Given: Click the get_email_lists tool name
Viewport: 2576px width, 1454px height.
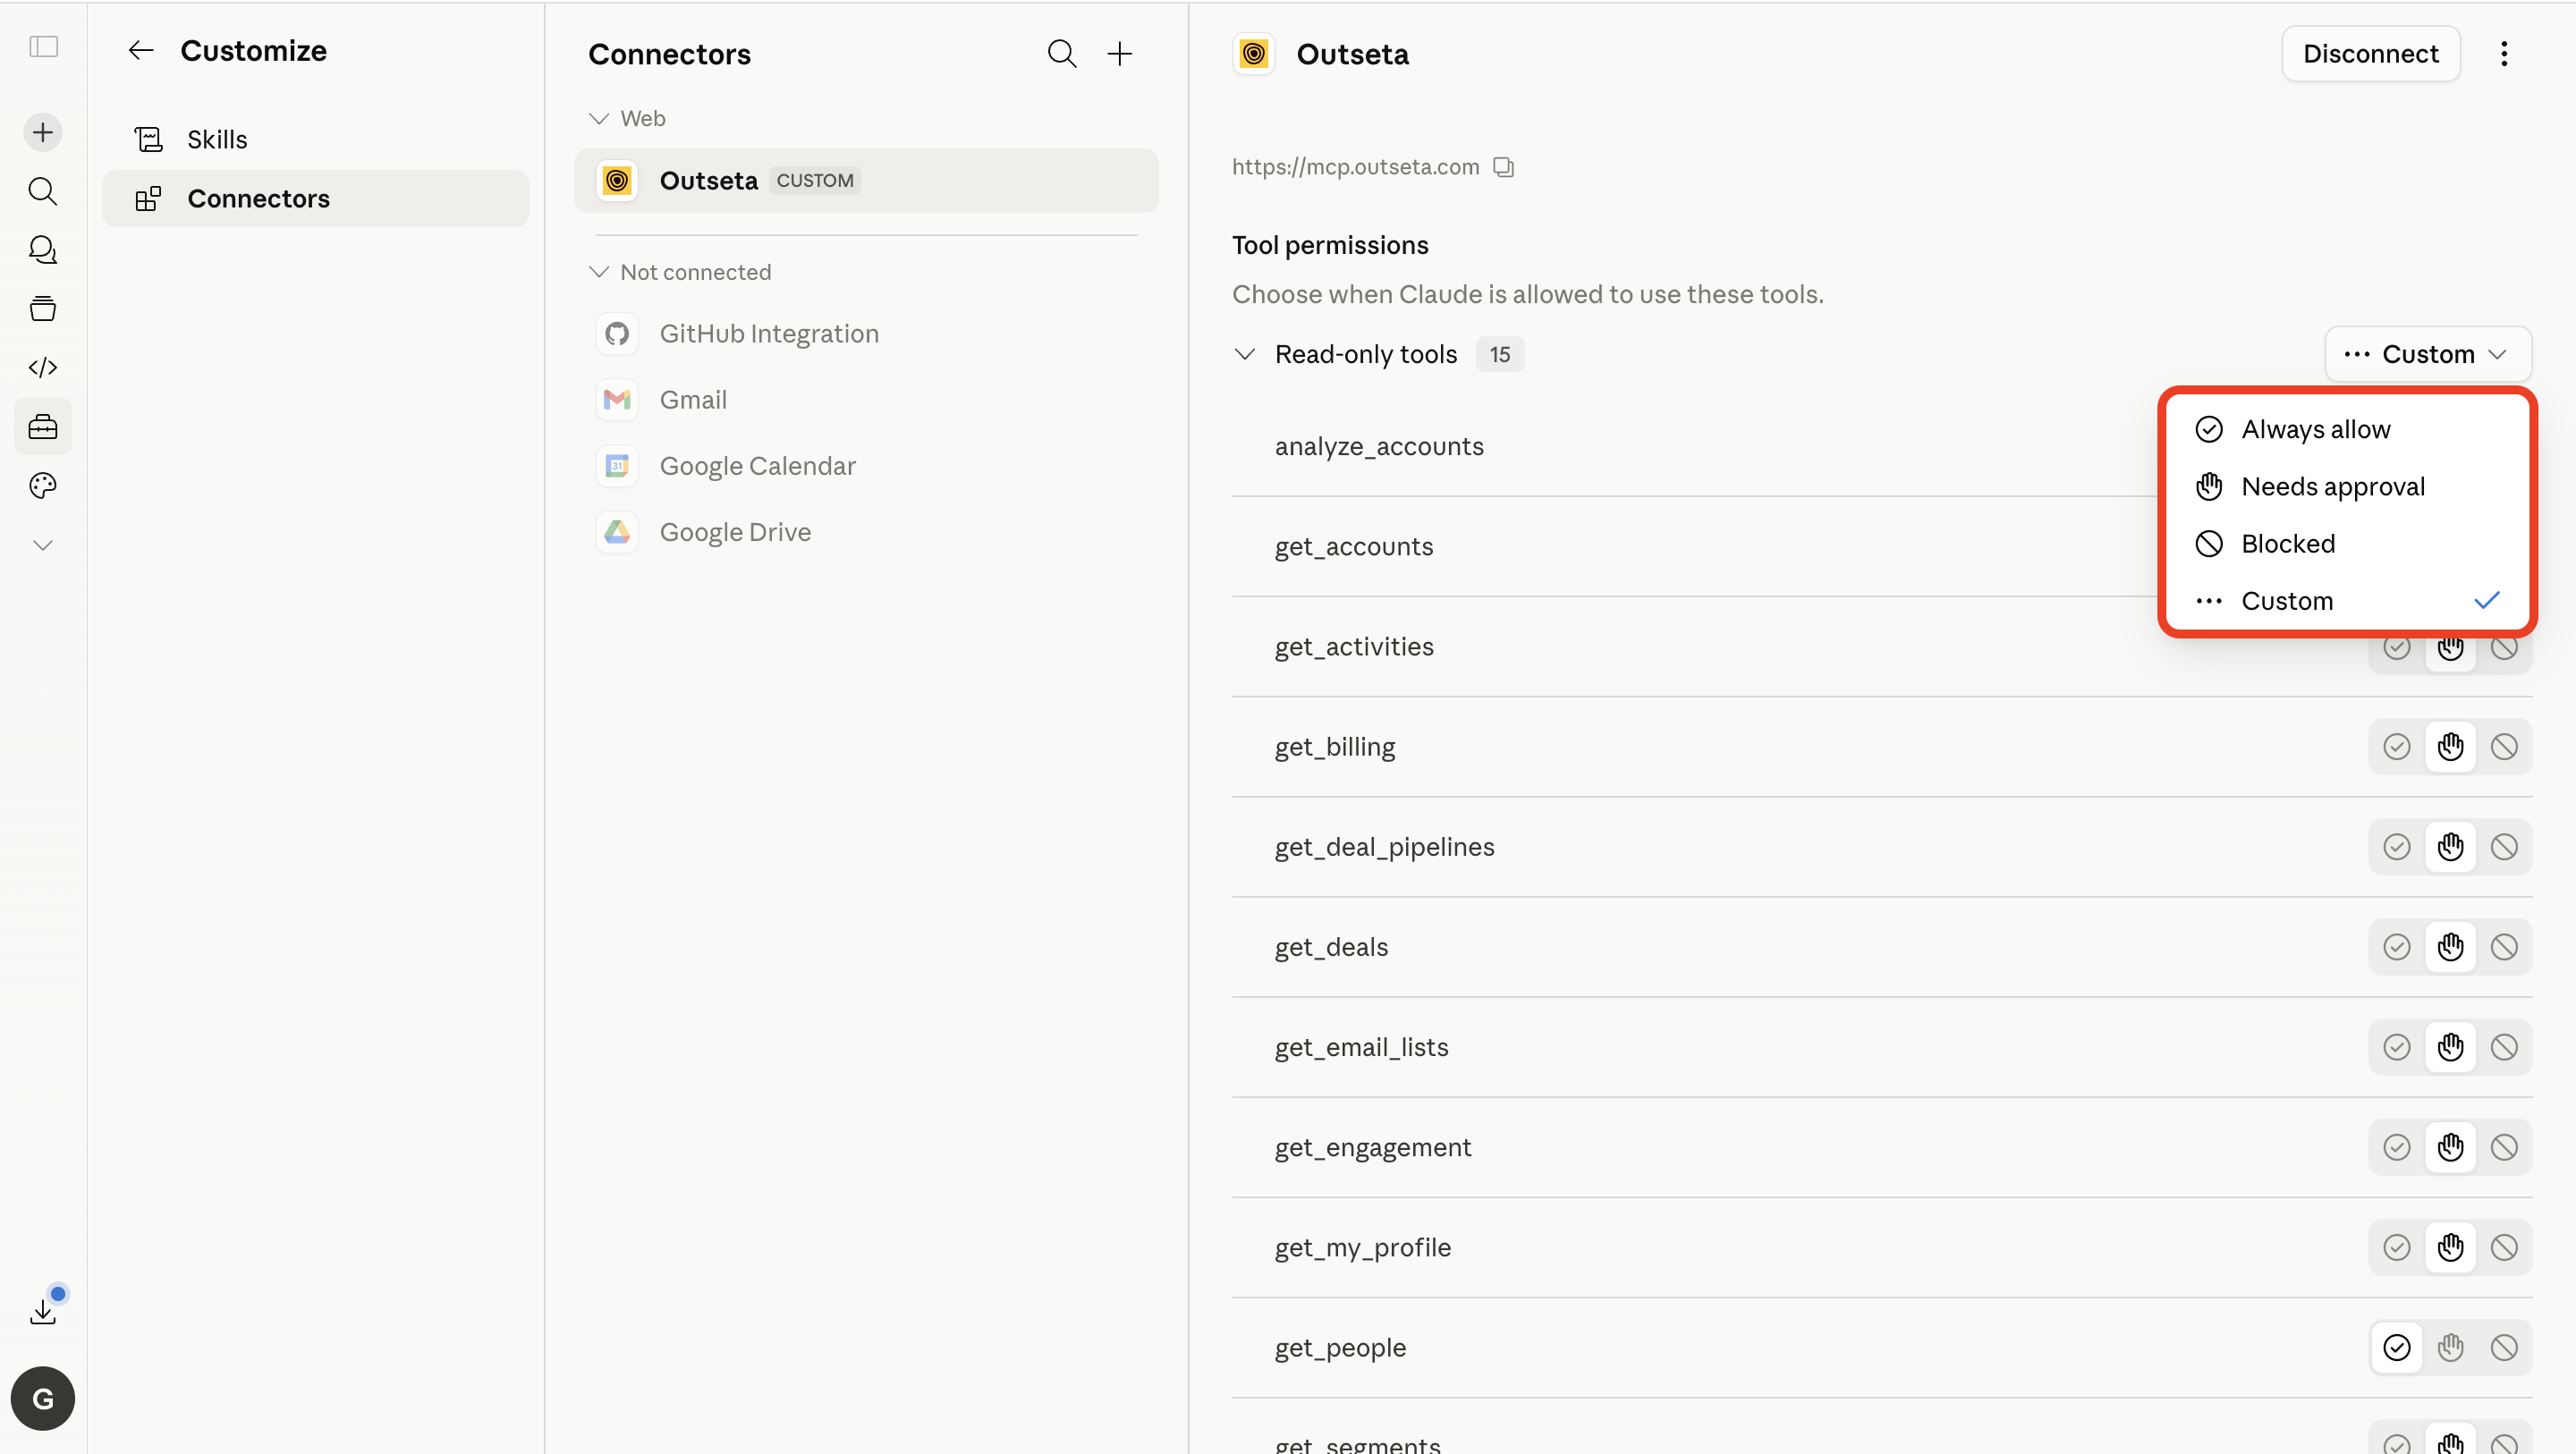Looking at the screenshot, I should [x=1362, y=1047].
